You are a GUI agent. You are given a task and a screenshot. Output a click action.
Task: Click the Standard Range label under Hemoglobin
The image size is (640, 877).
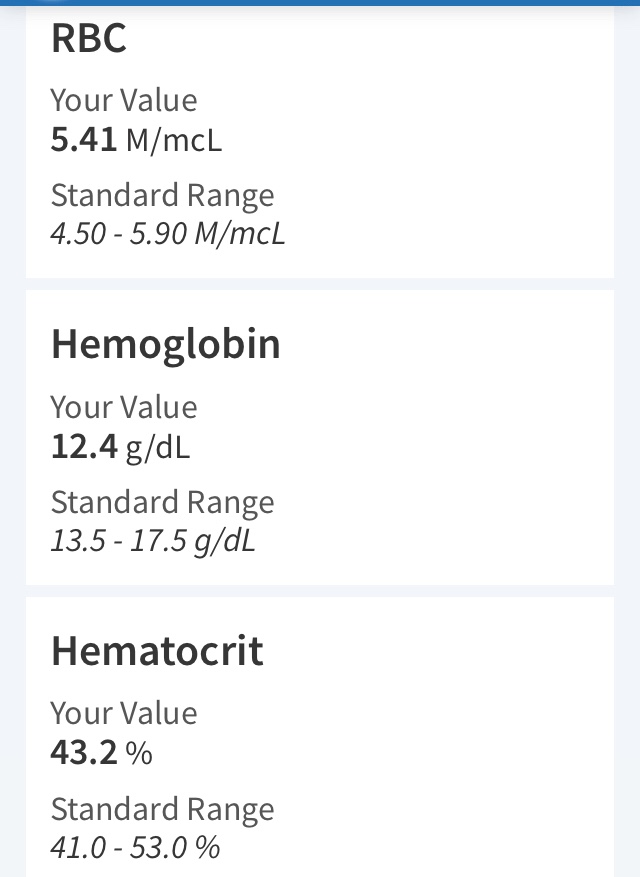point(162,502)
